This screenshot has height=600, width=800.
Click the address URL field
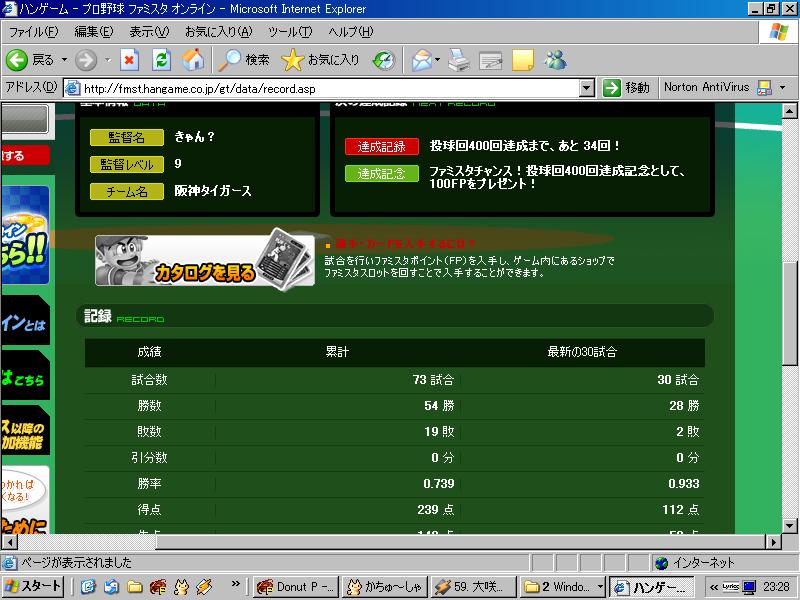click(331, 88)
